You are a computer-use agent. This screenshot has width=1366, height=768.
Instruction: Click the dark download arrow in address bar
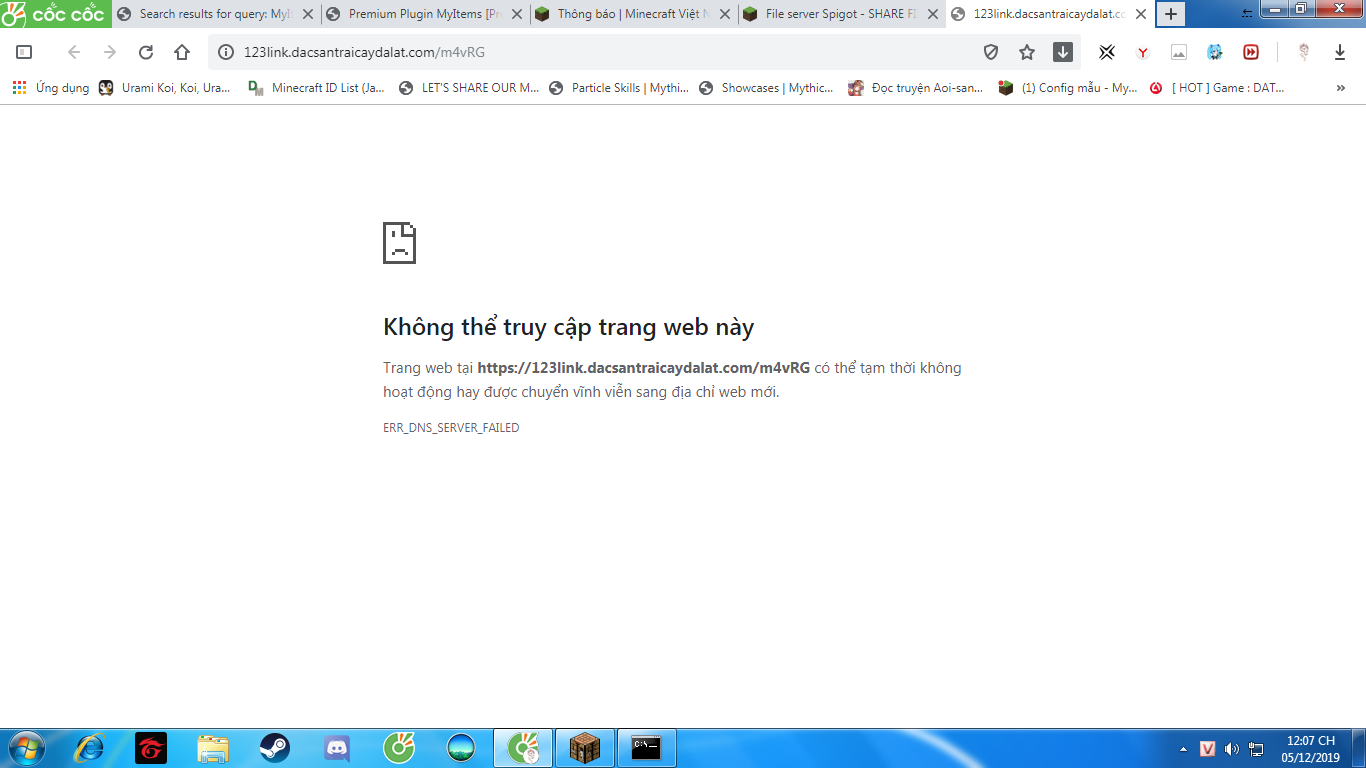[1063, 52]
